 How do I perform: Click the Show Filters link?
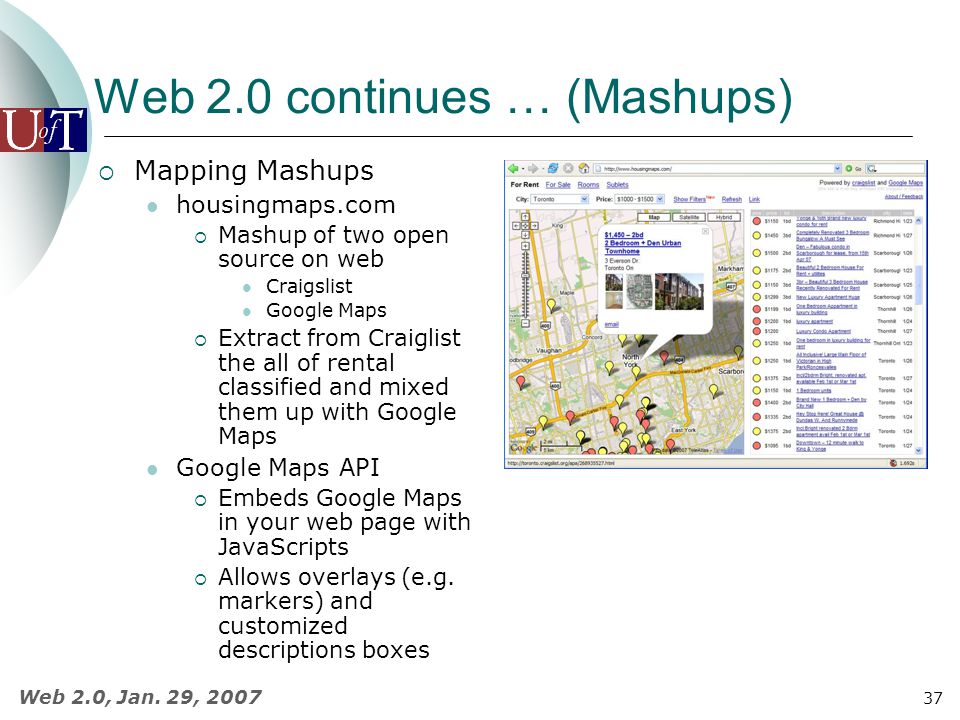(690, 199)
